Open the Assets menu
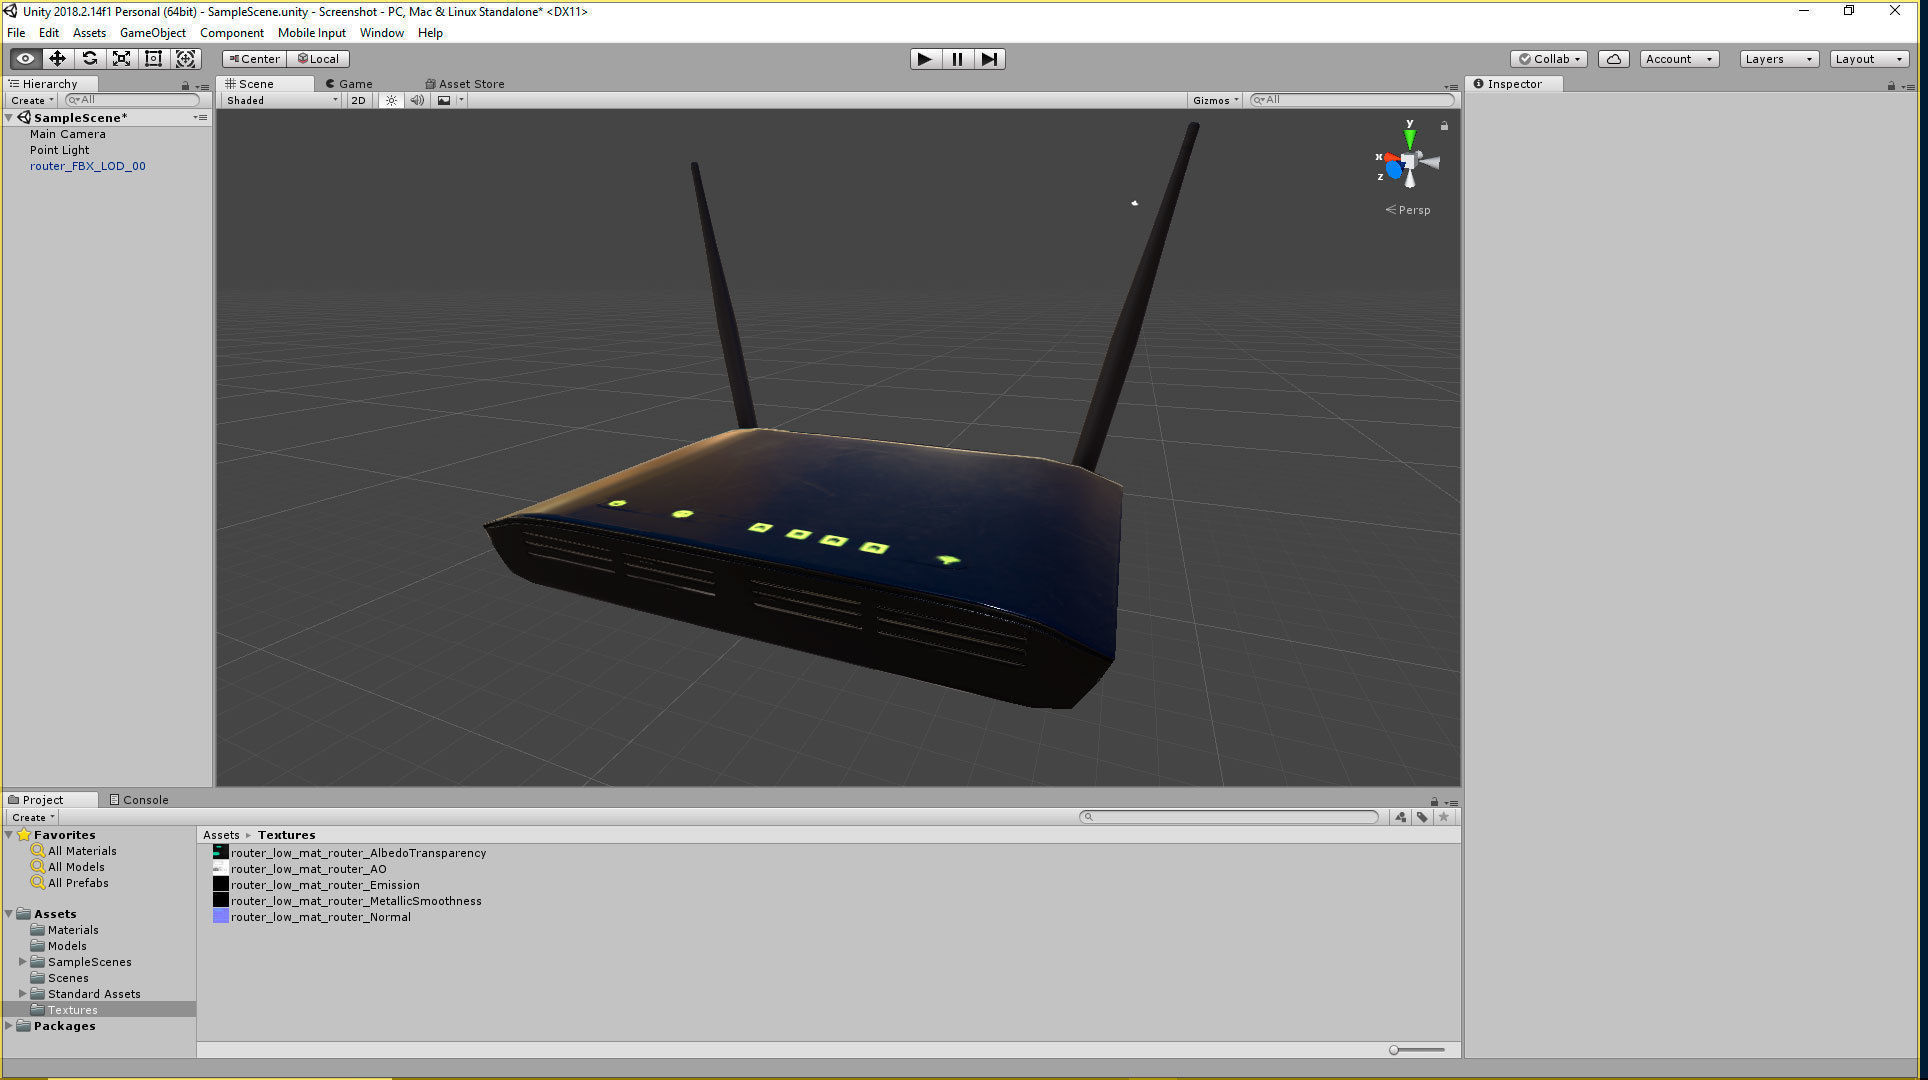Viewport: 1928px width, 1080px height. (89, 33)
